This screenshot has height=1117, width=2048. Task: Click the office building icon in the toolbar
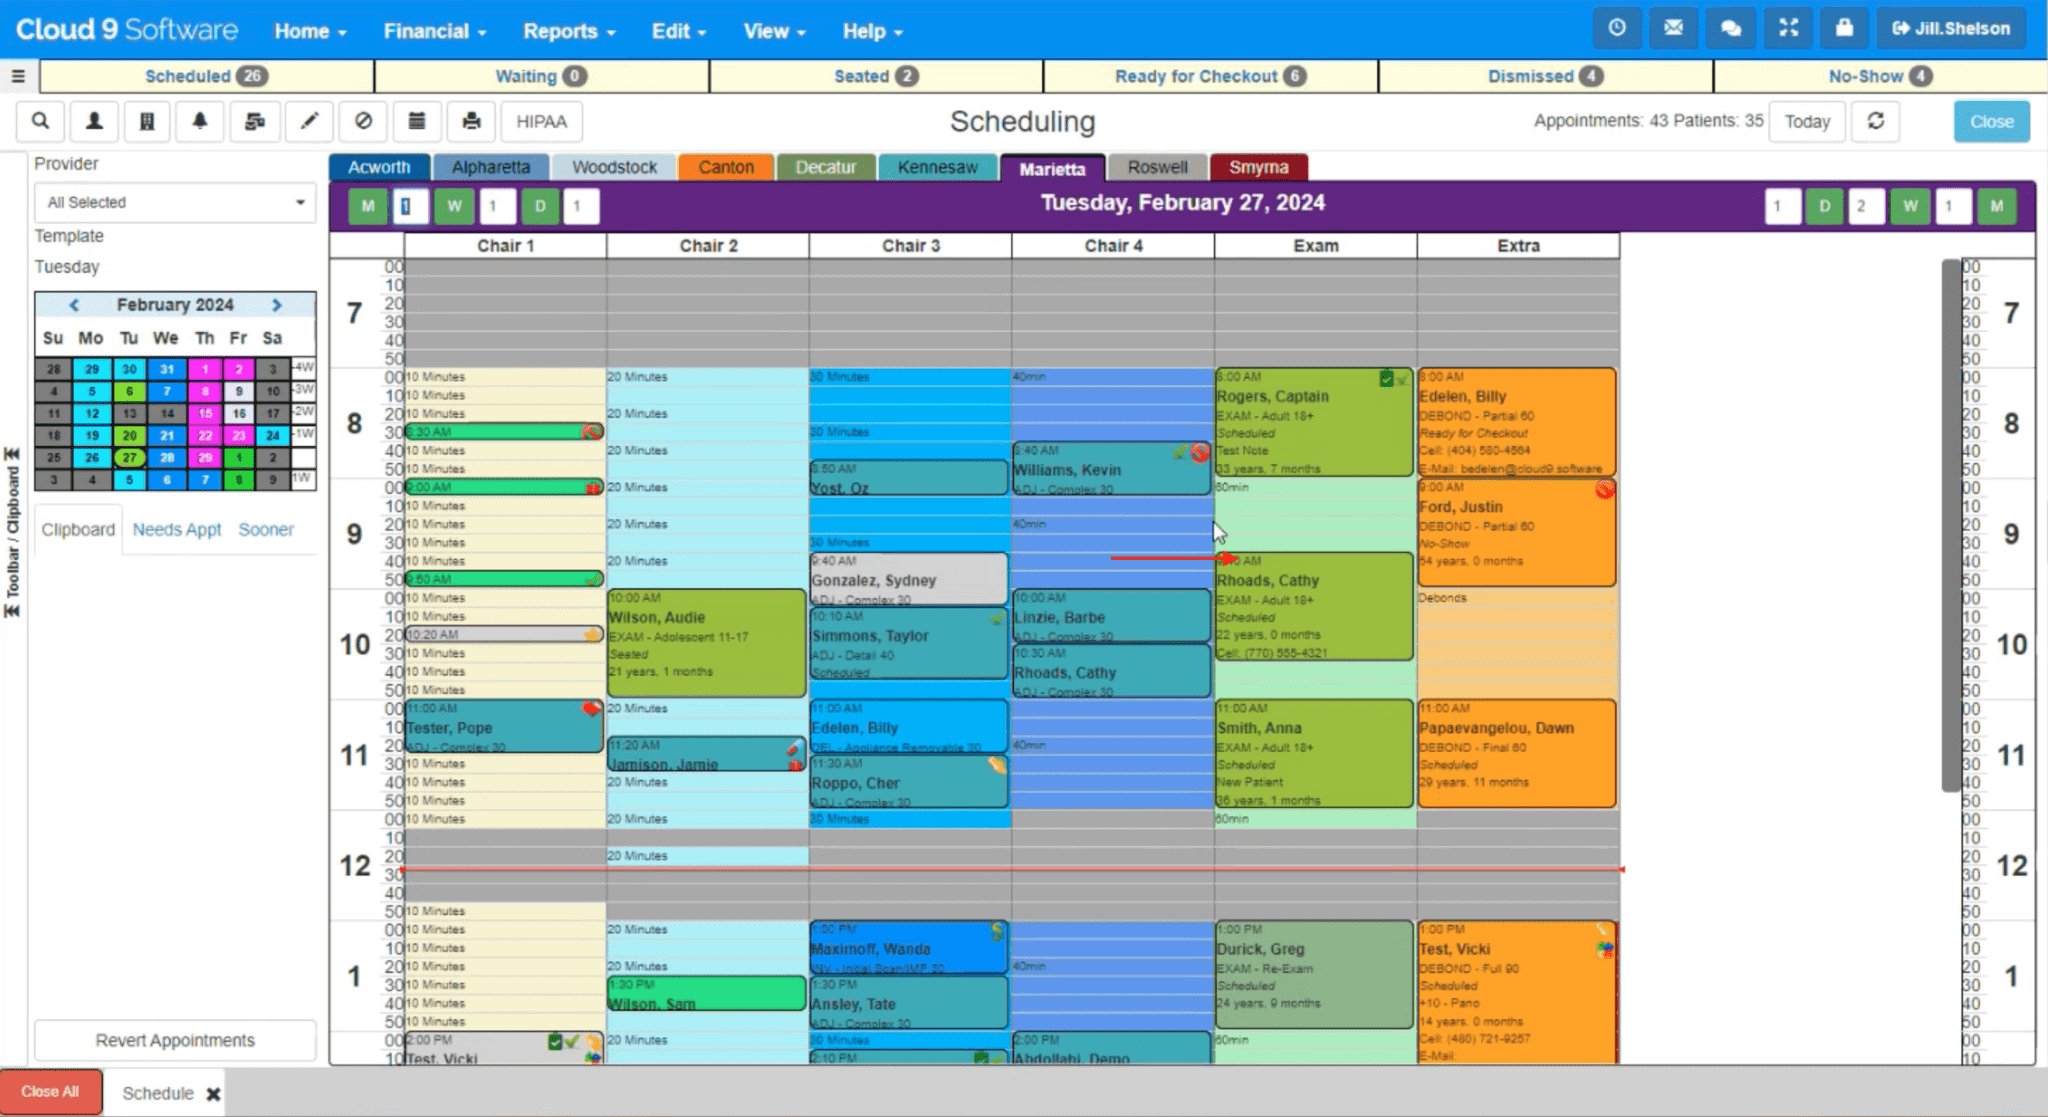coord(147,121)
